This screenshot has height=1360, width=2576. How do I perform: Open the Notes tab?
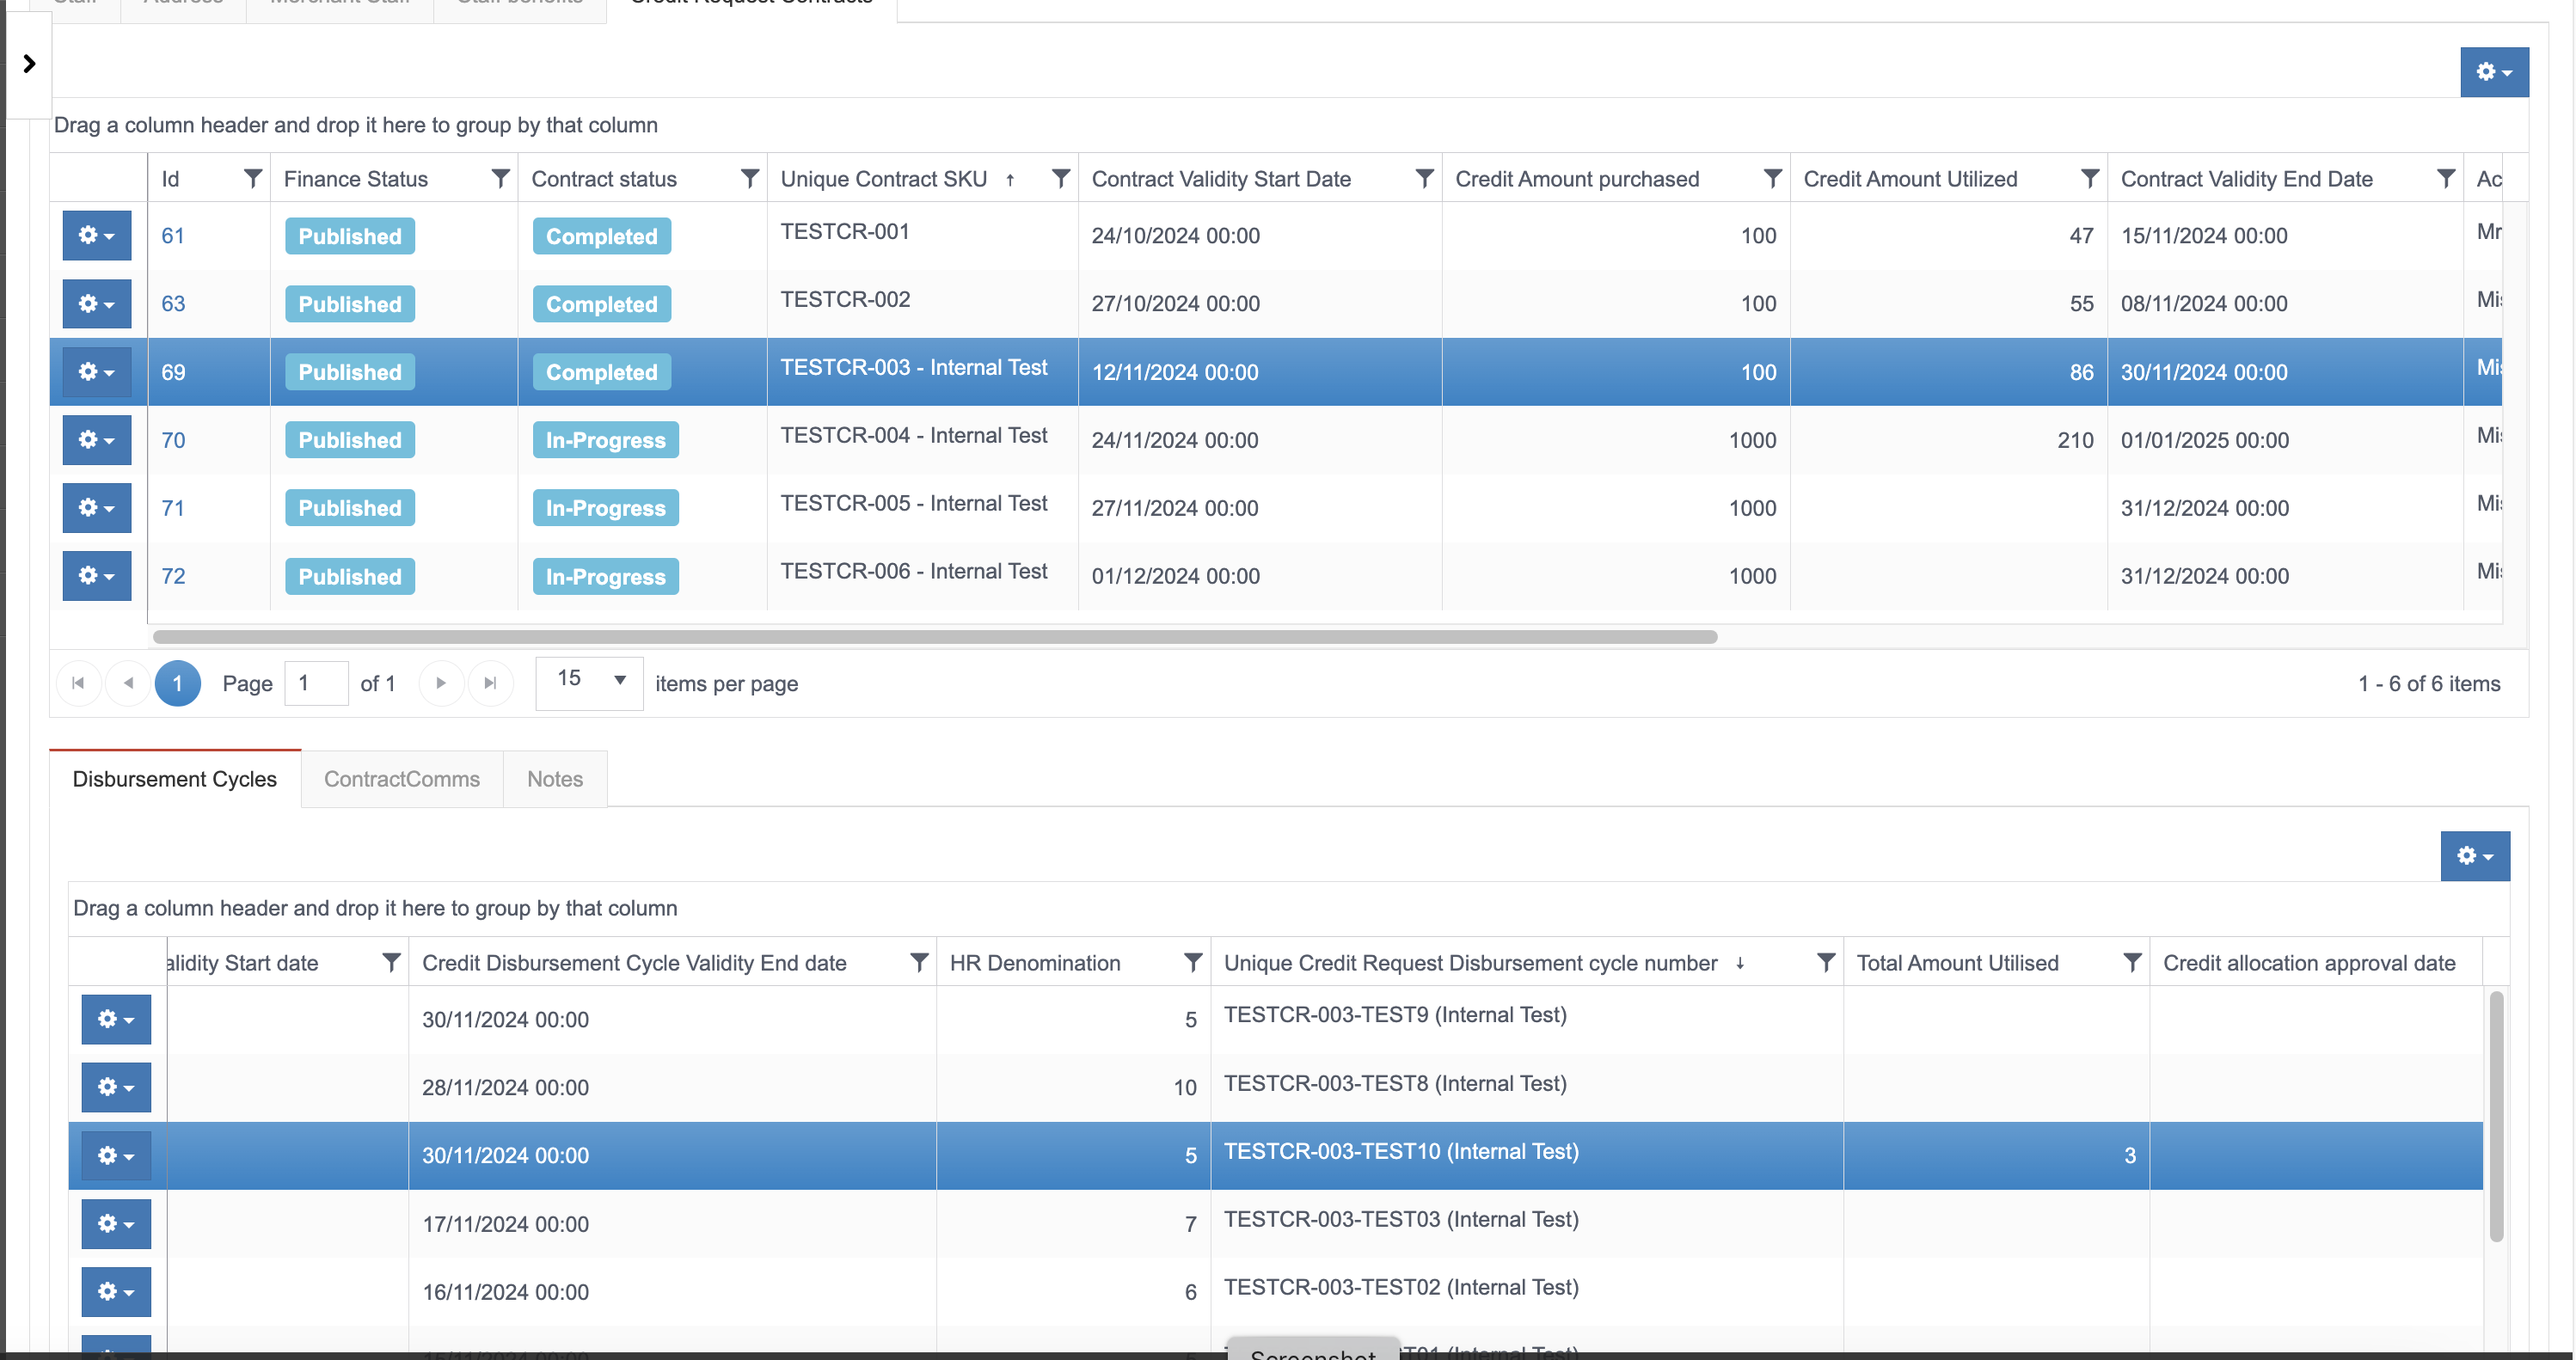[x=554, y=779]
